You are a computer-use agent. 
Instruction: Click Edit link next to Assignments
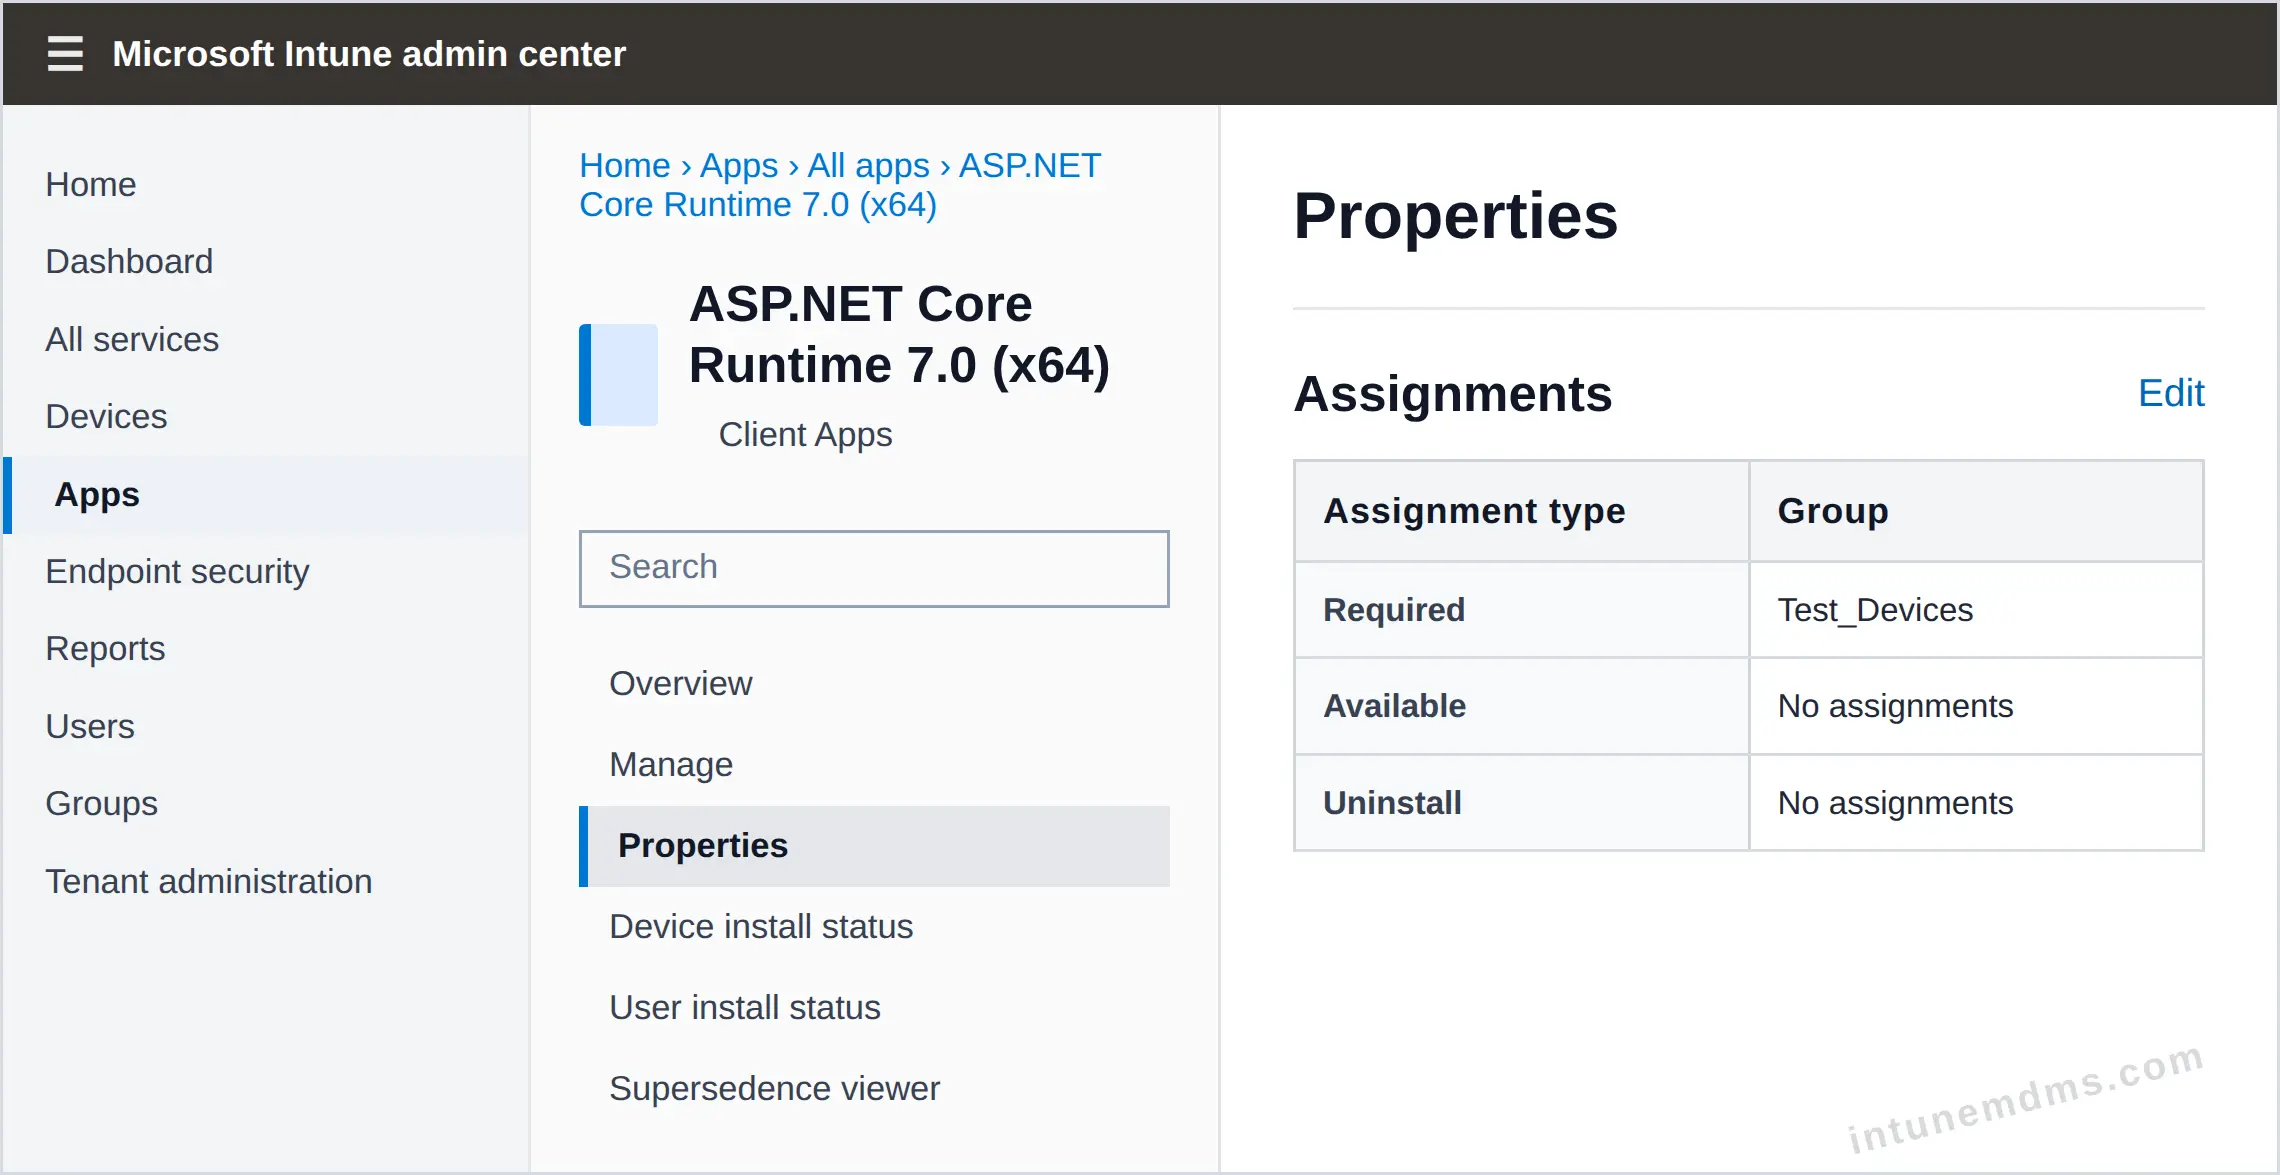click(x=2171, y=393)
